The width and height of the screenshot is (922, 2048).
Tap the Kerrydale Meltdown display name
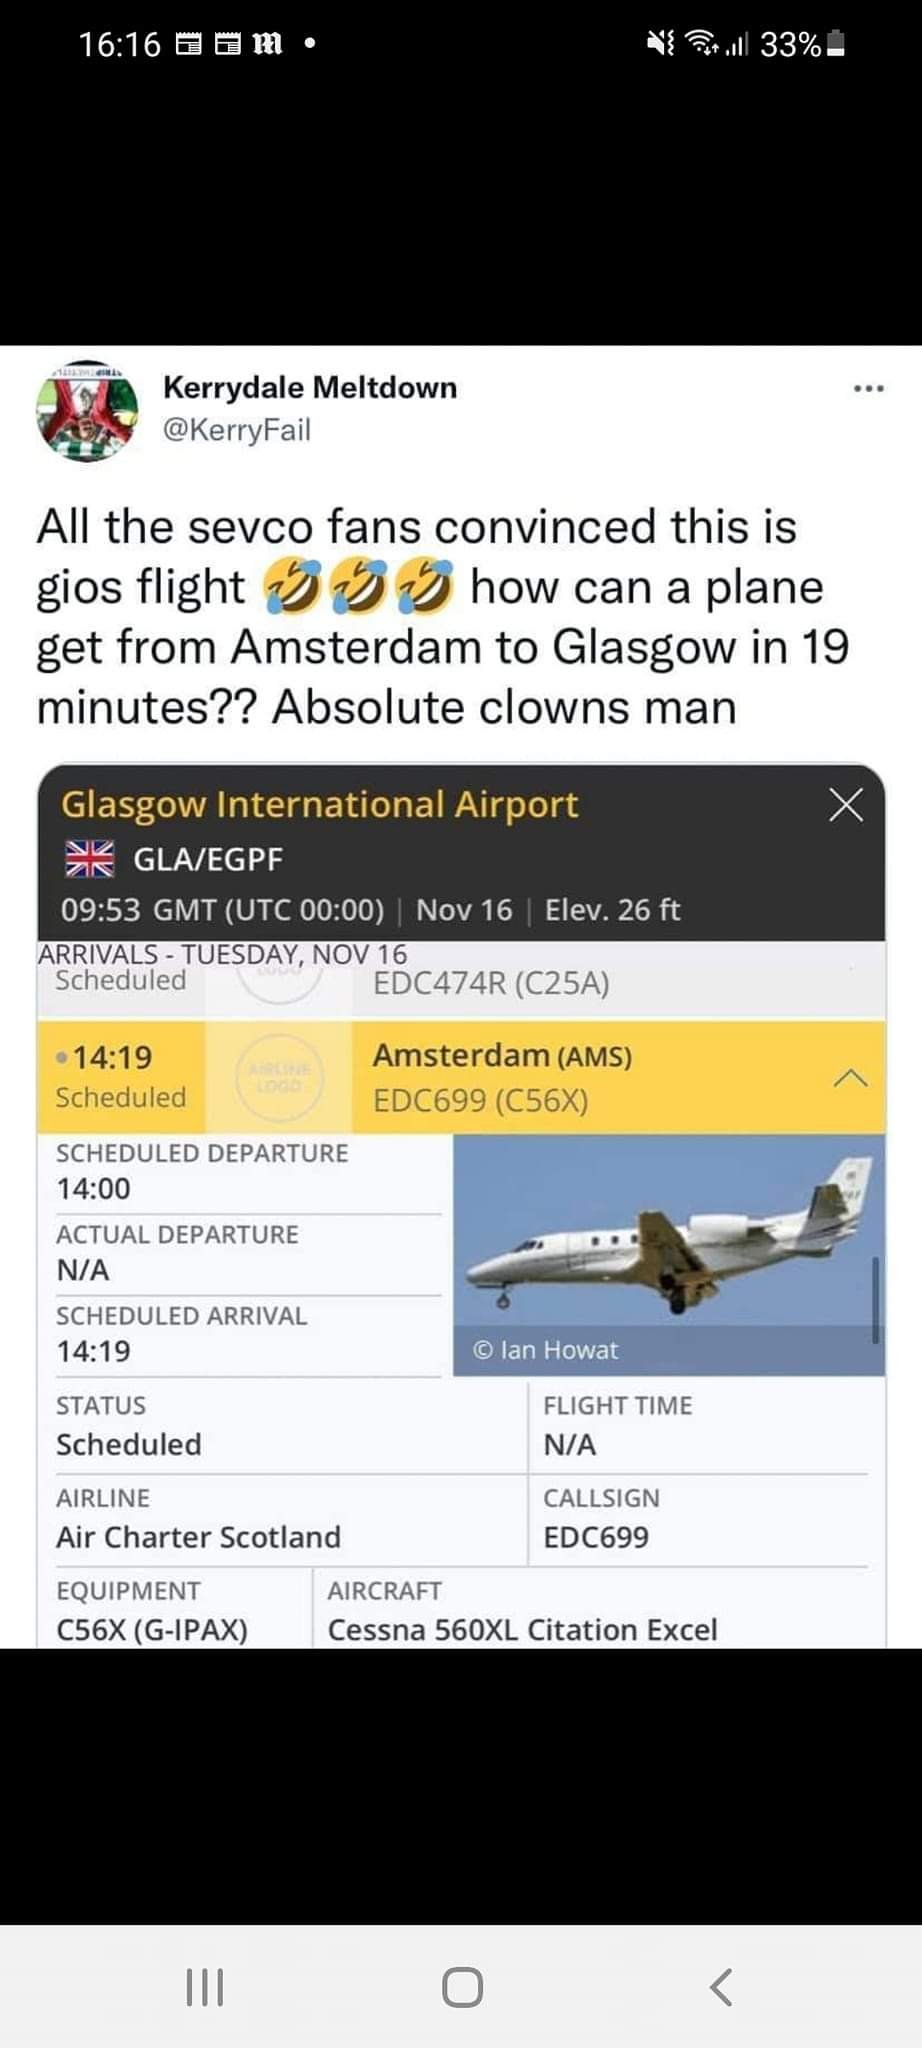point(310,387)
